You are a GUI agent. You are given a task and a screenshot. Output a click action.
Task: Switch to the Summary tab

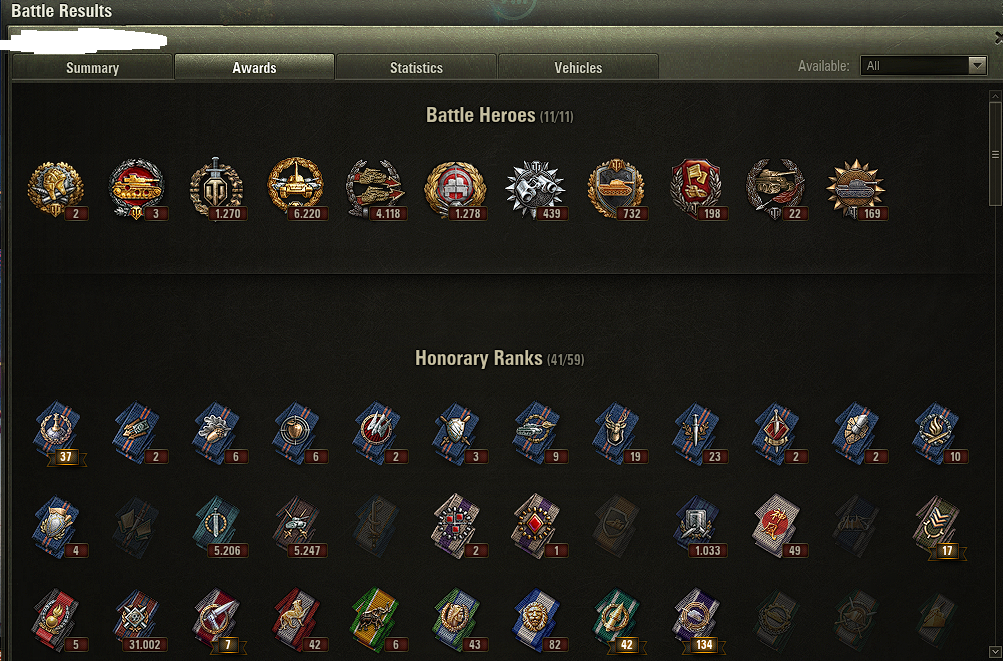(92, 68)
